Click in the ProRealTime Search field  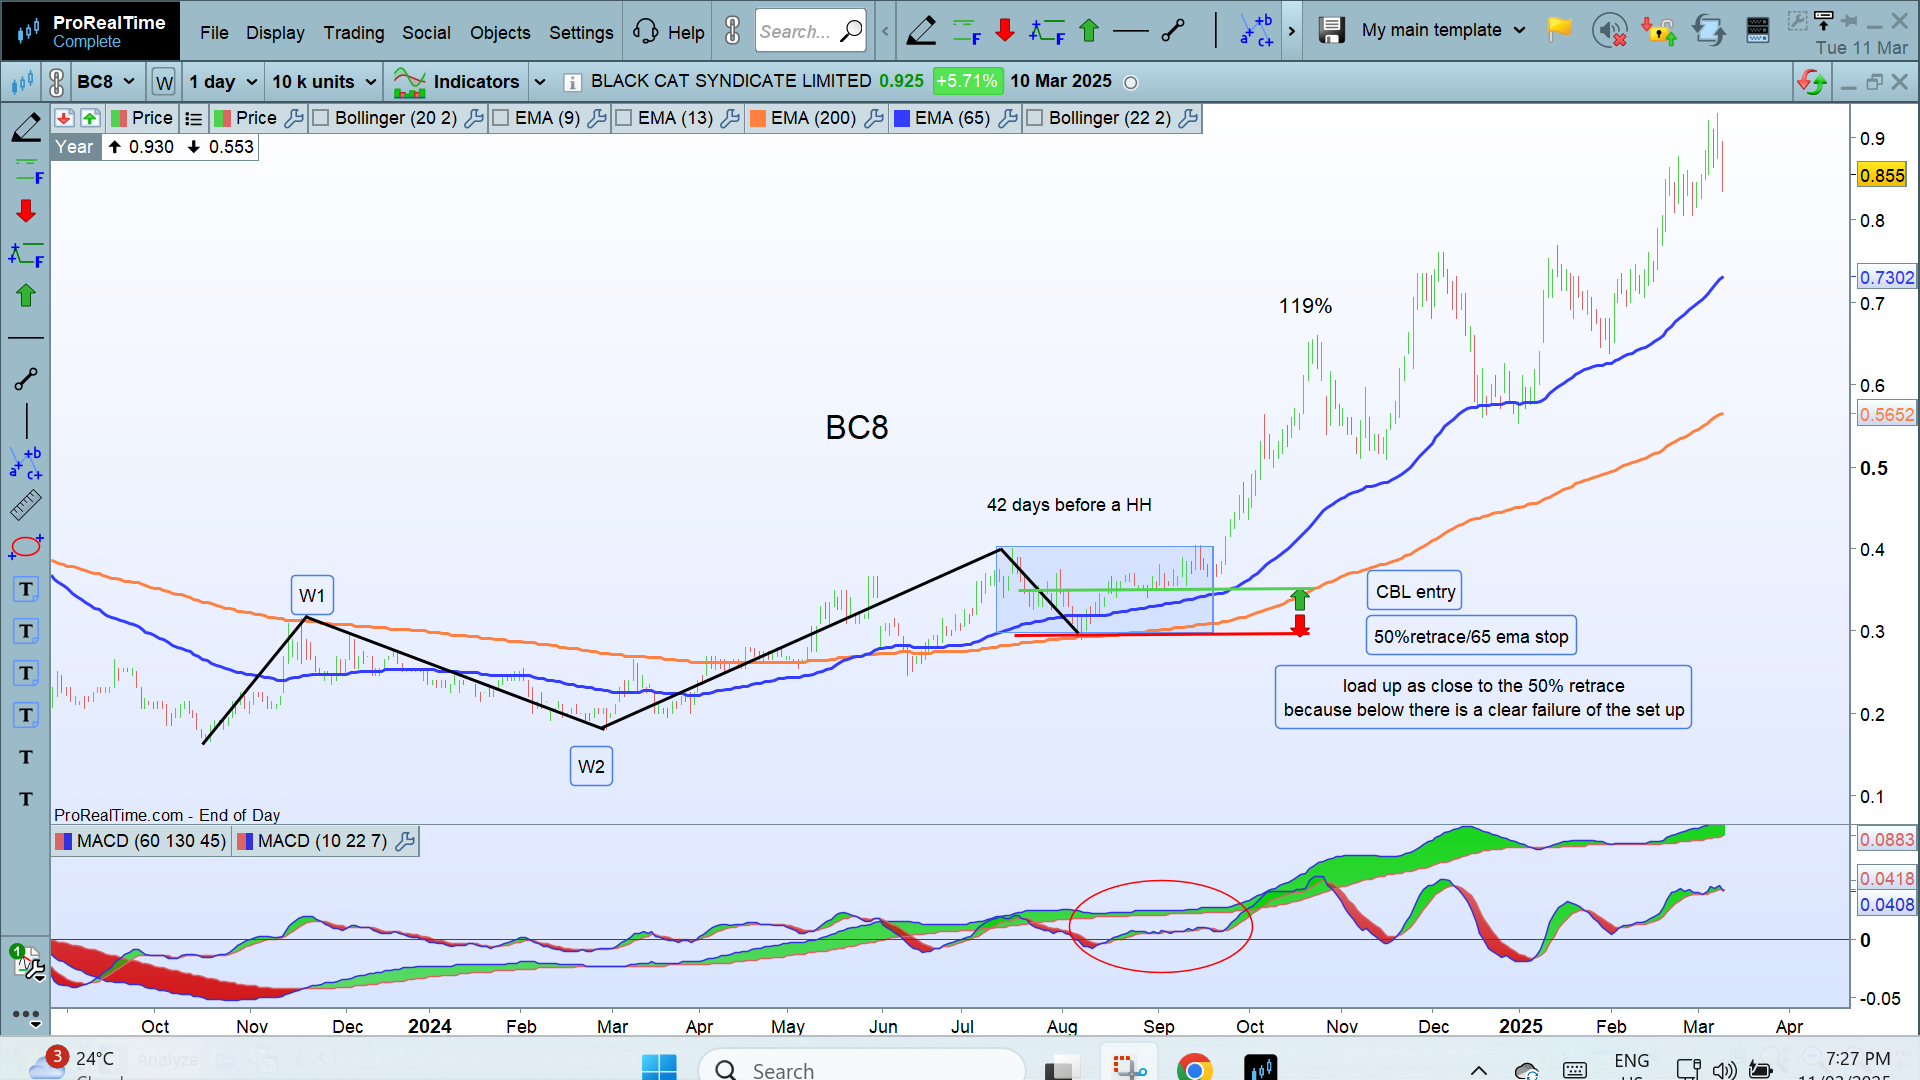(810, 31)
